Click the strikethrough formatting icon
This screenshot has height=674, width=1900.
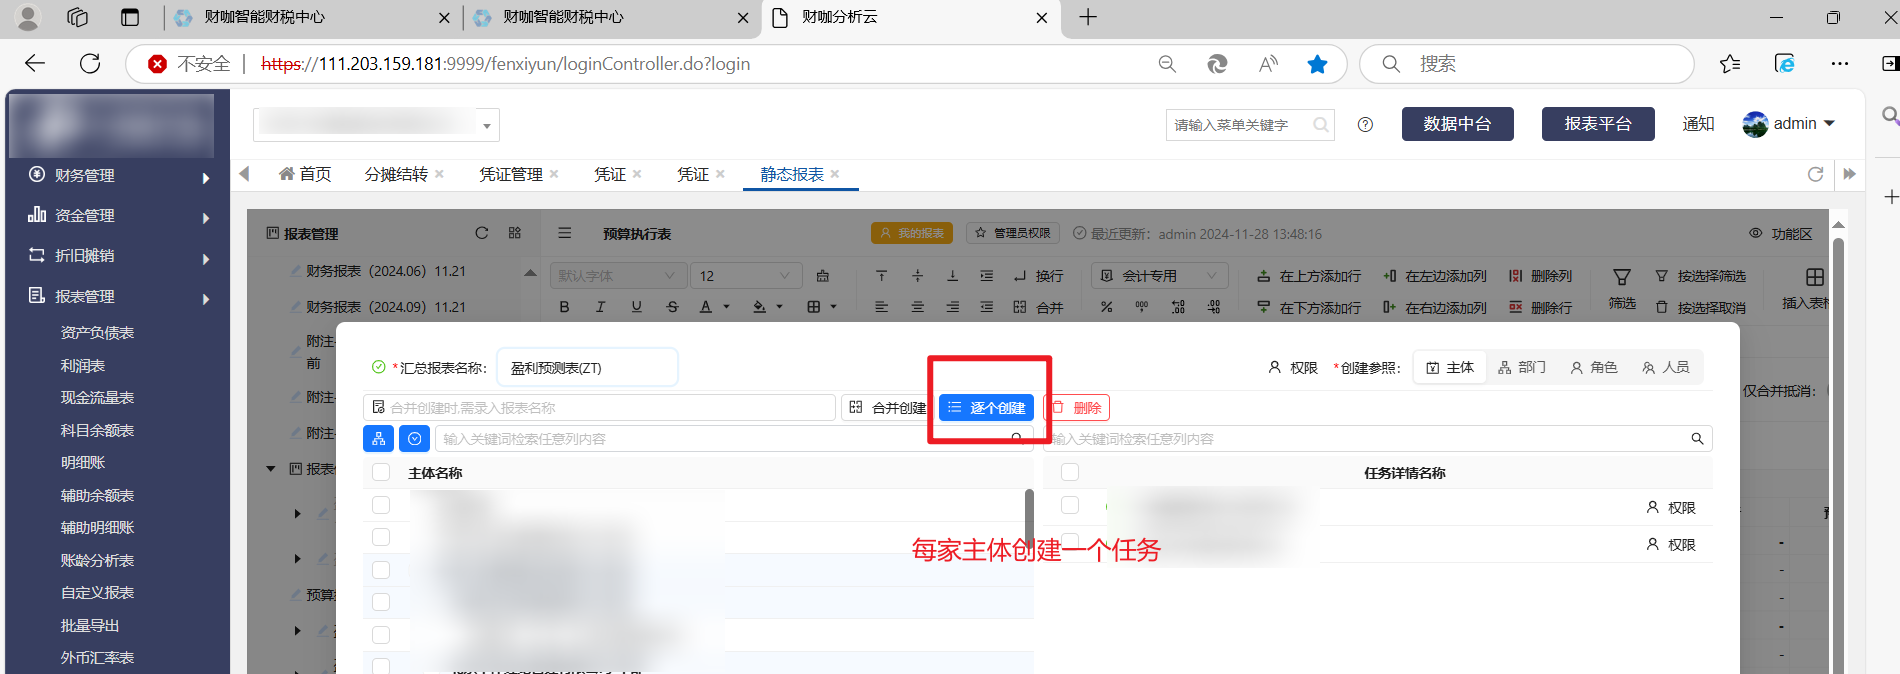point(672,307)
